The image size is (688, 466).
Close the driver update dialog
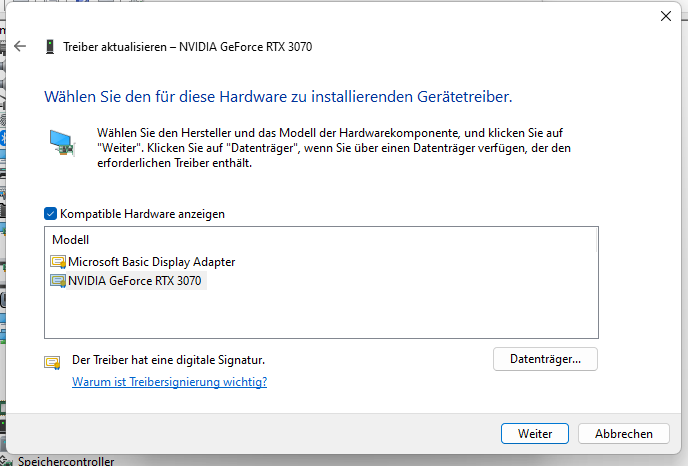pos(666,16)
